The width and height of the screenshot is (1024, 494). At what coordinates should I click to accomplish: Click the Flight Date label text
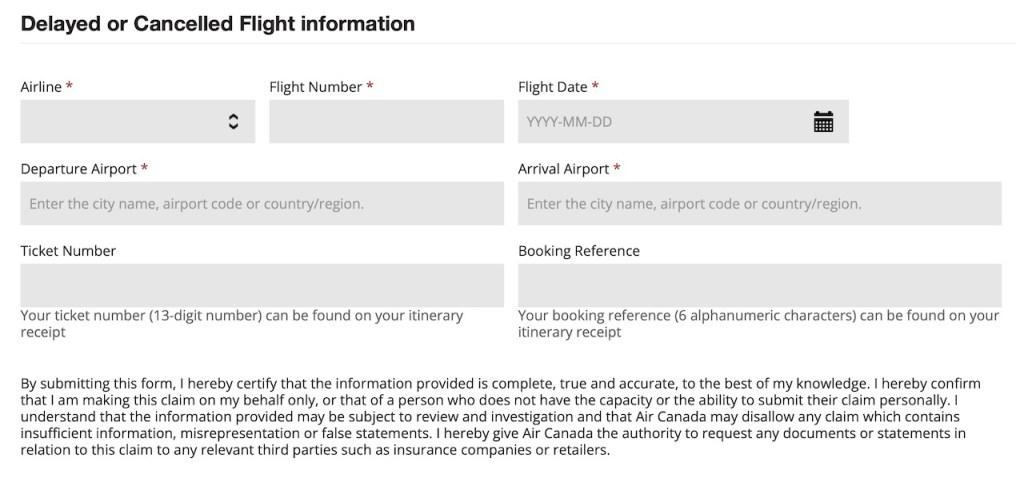pos(553,87)
